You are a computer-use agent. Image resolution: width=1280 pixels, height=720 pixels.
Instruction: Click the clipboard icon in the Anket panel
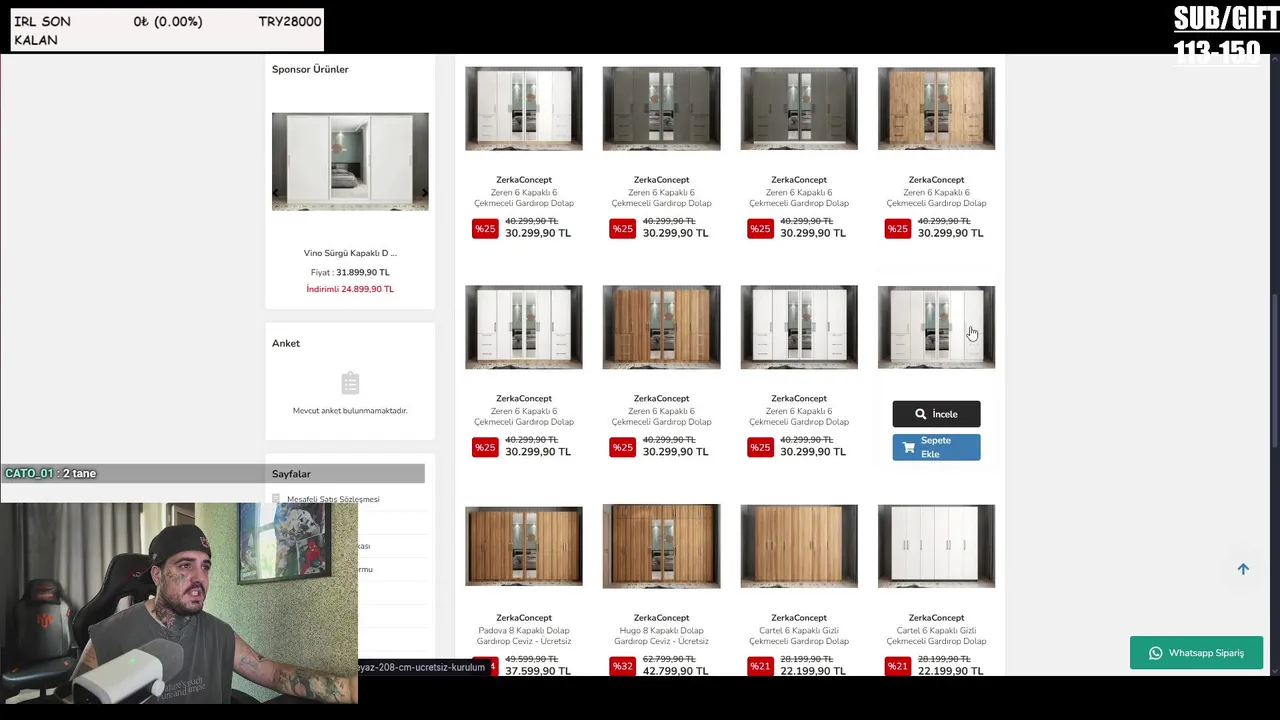click(350, 383)
